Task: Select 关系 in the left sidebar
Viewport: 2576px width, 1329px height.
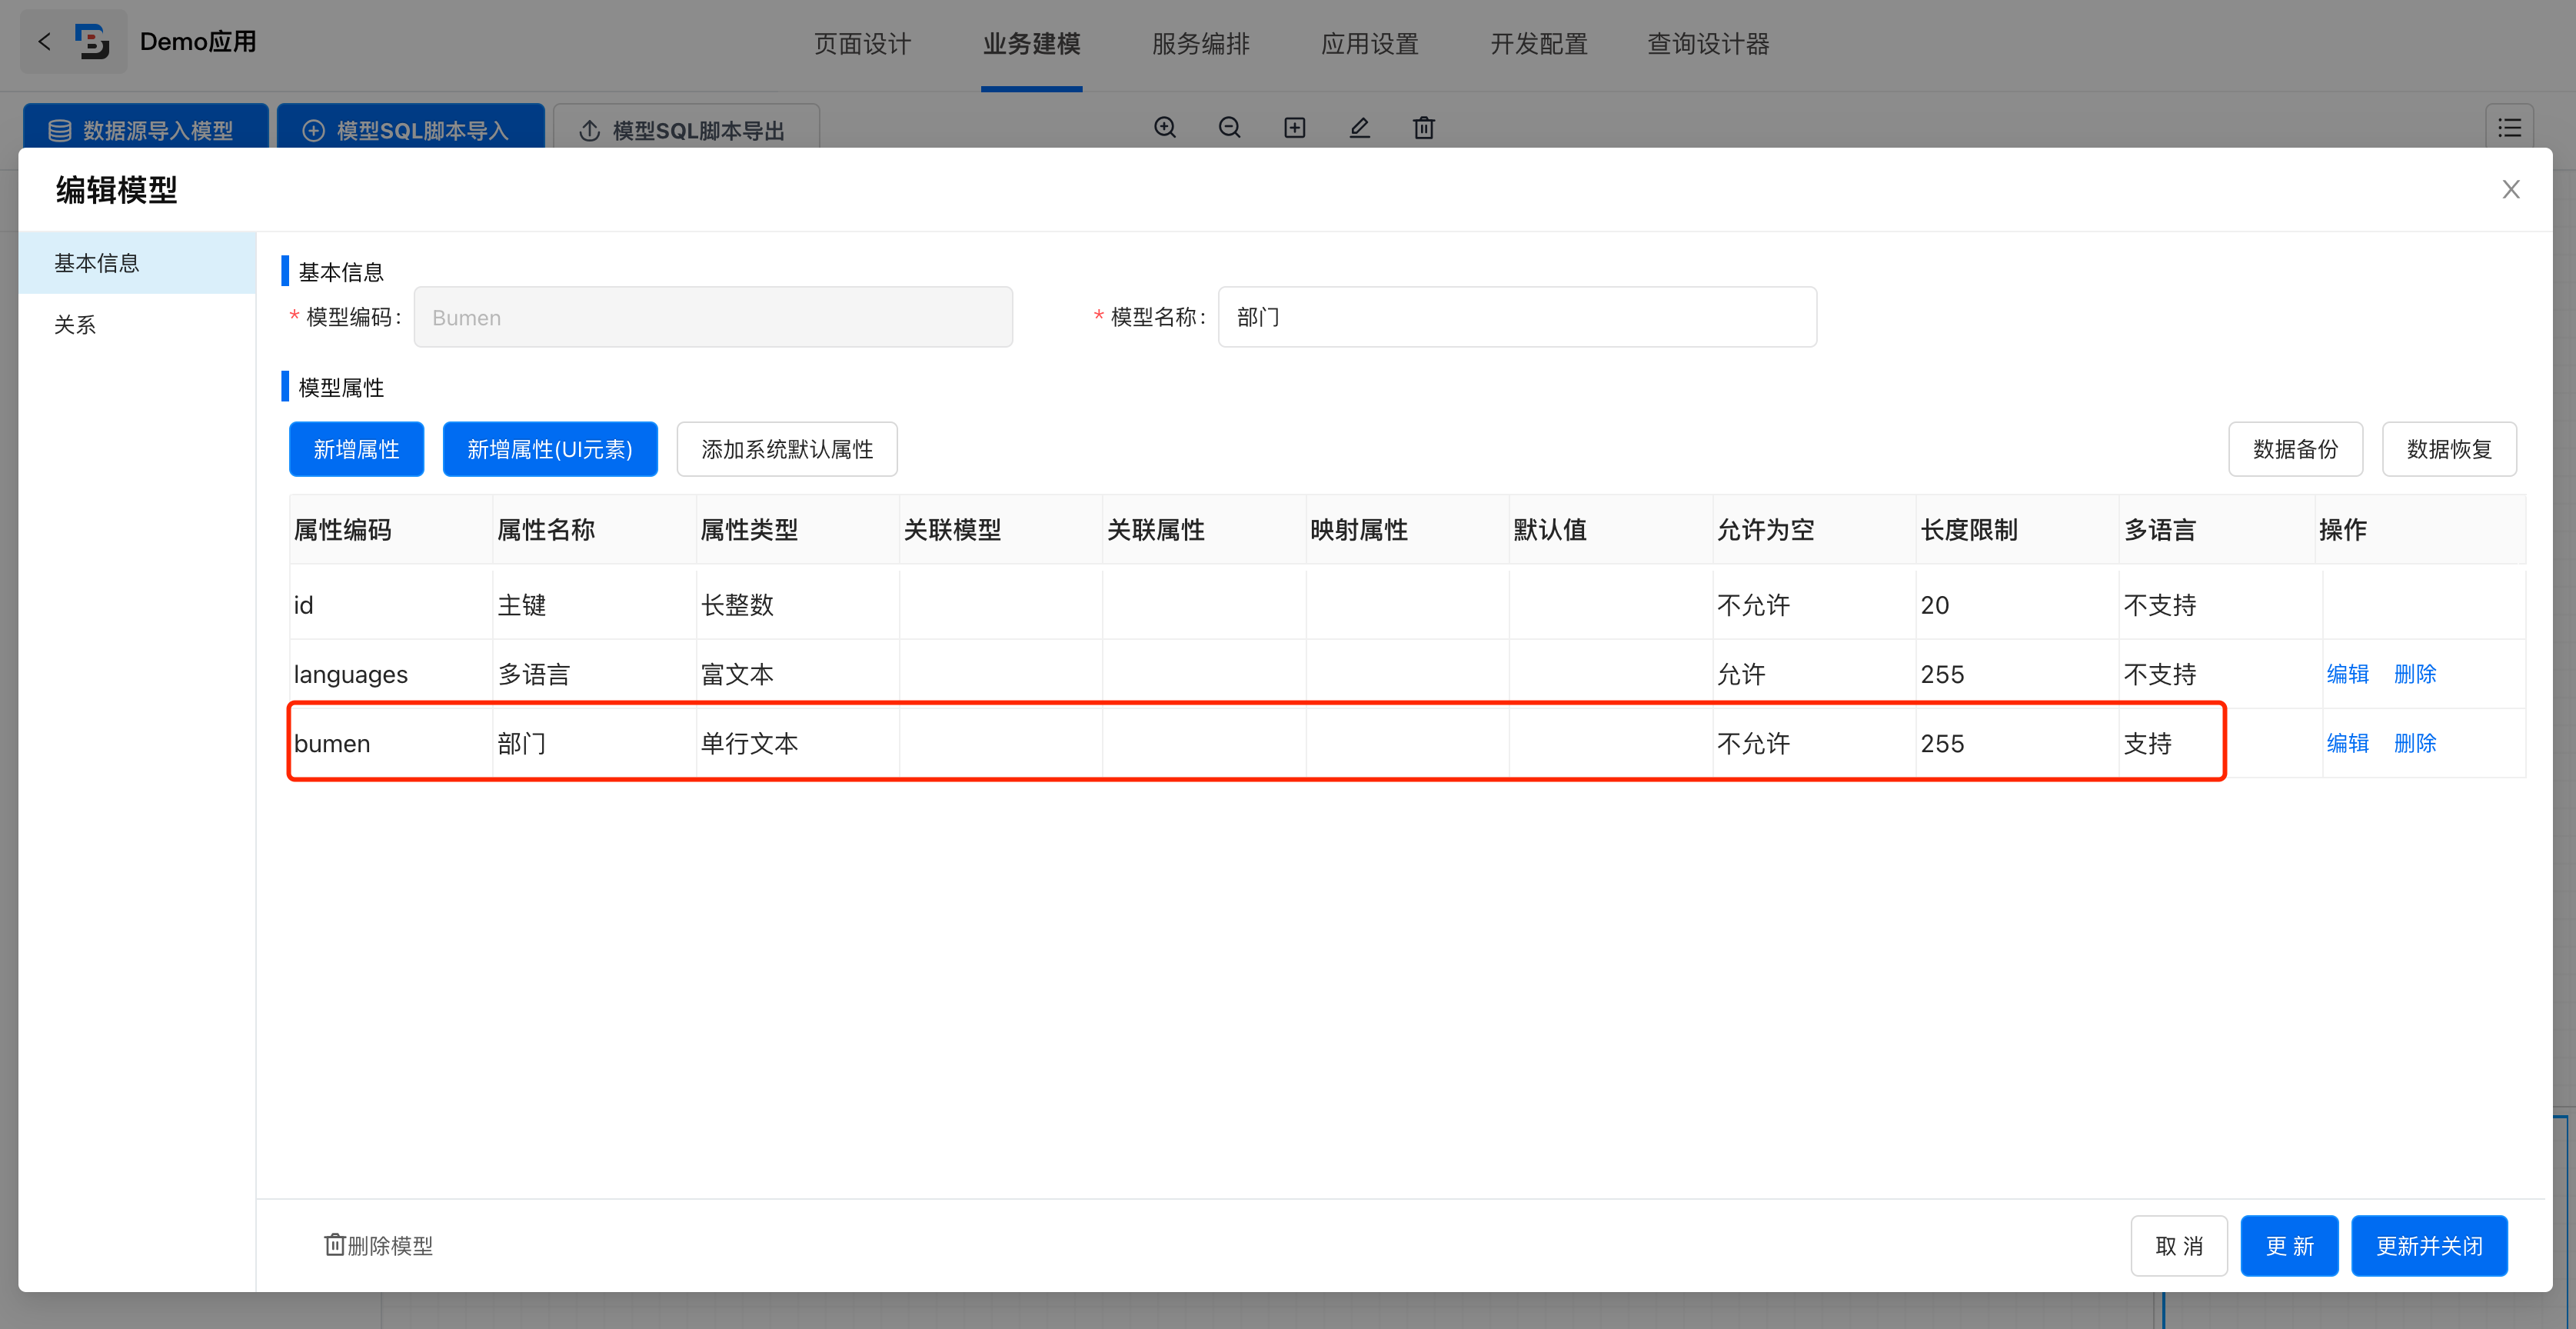Action: point(137,325)
